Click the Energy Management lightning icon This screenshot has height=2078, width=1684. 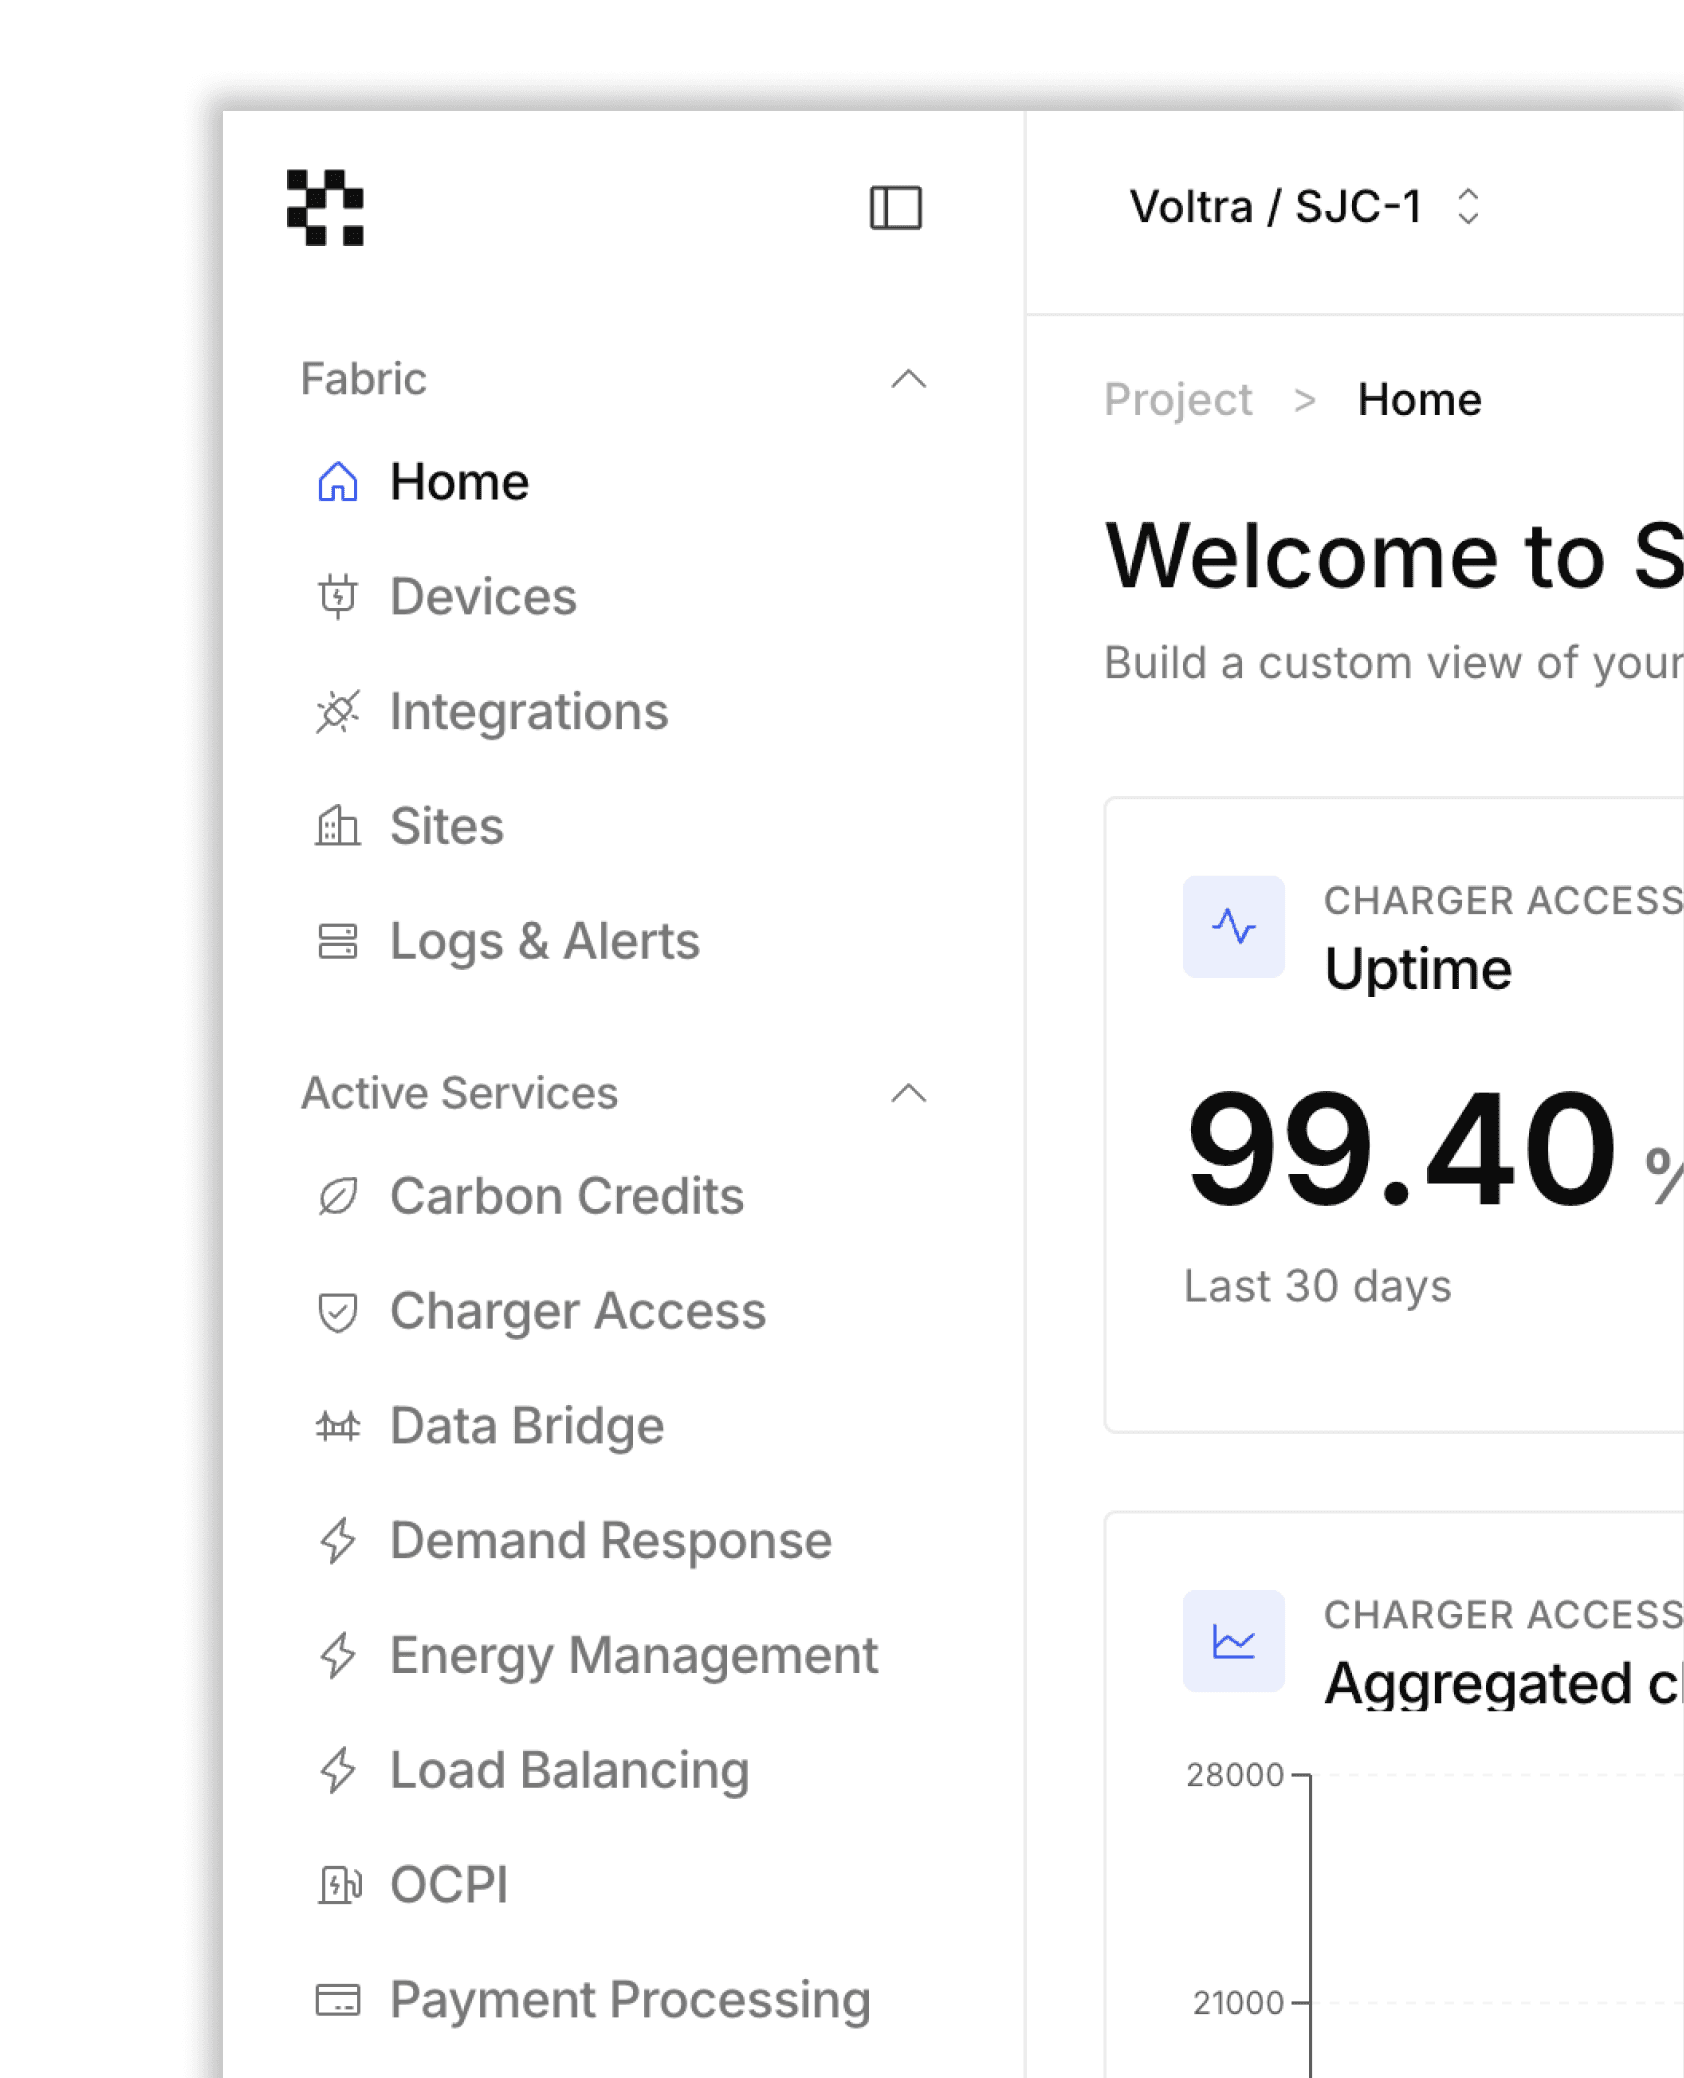pos(338,1655)
